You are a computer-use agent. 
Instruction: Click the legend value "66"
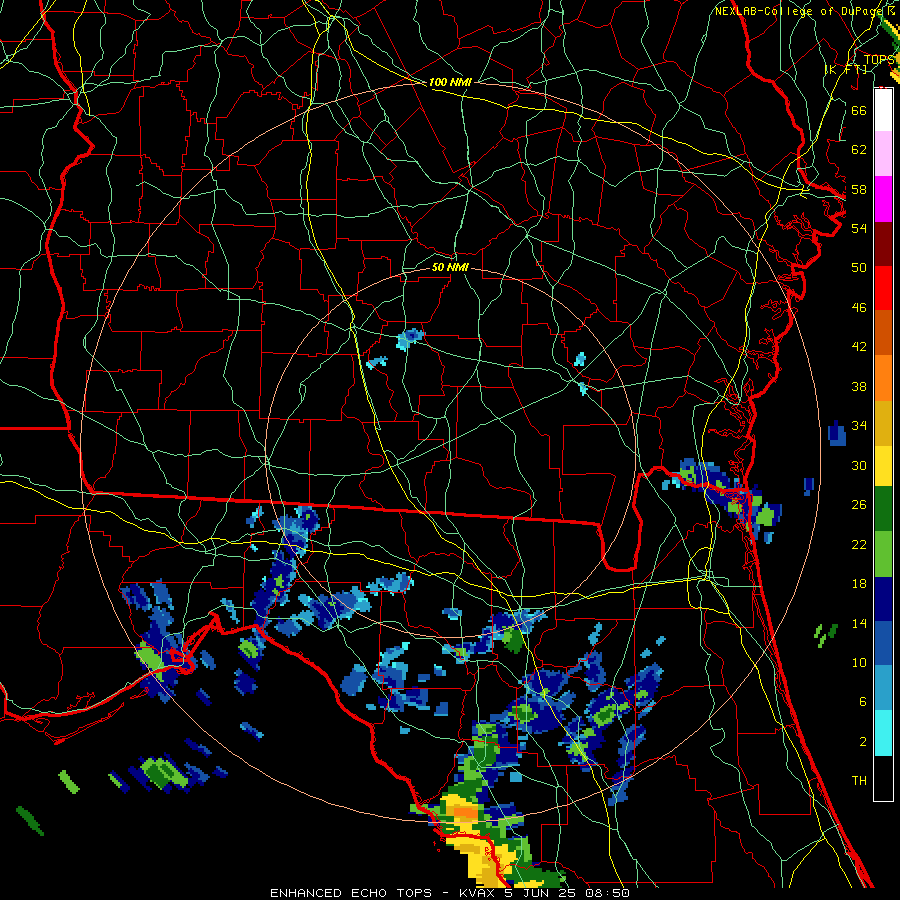tap(859, 110)
